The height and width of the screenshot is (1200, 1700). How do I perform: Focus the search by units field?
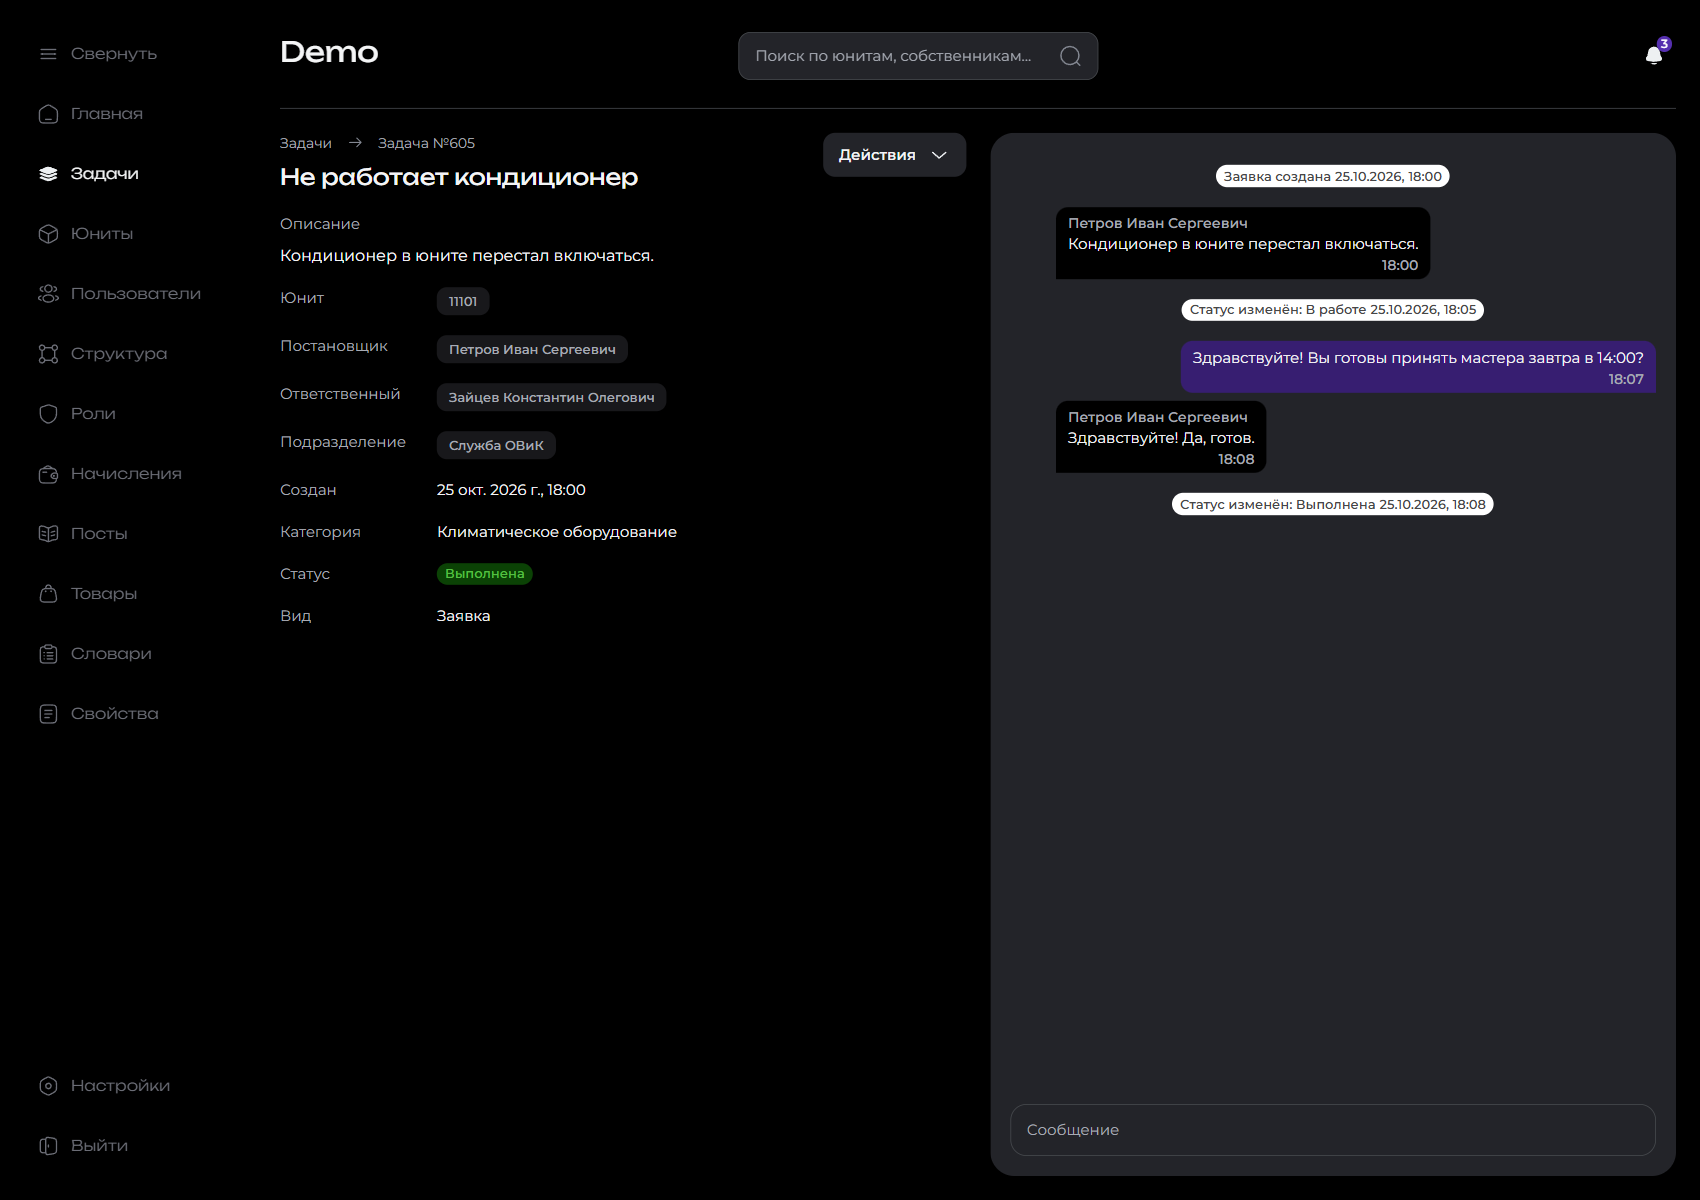(918, 56)
